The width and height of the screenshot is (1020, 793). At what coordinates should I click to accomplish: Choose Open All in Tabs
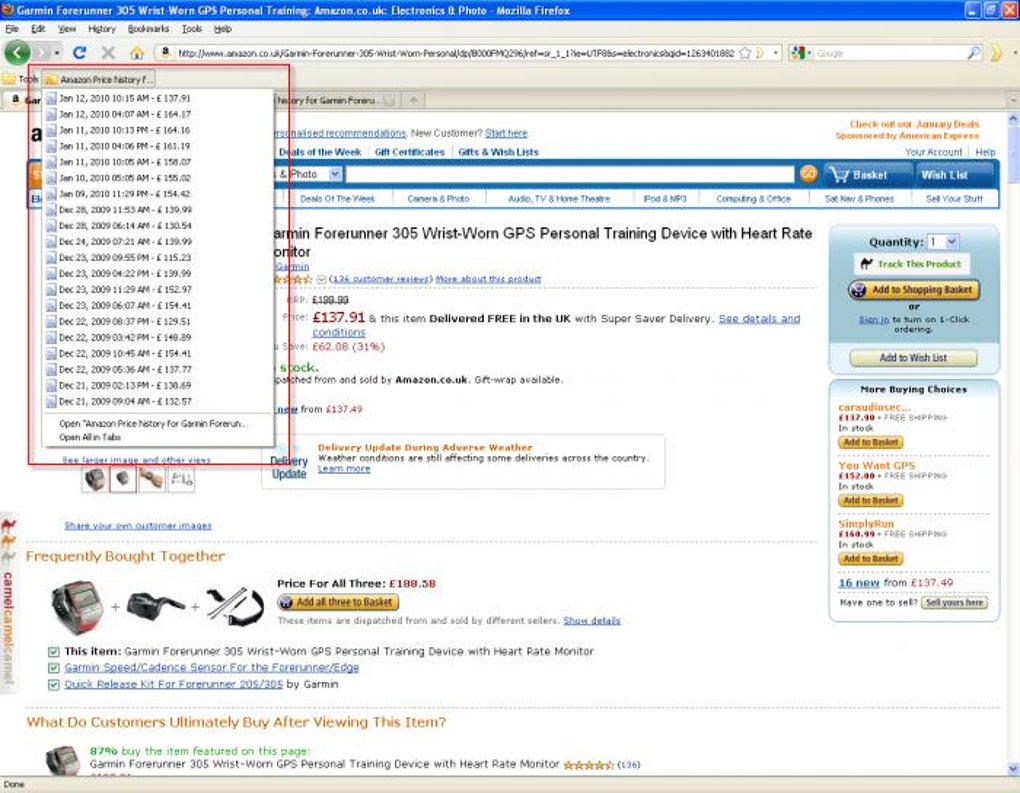pos(157,437)
